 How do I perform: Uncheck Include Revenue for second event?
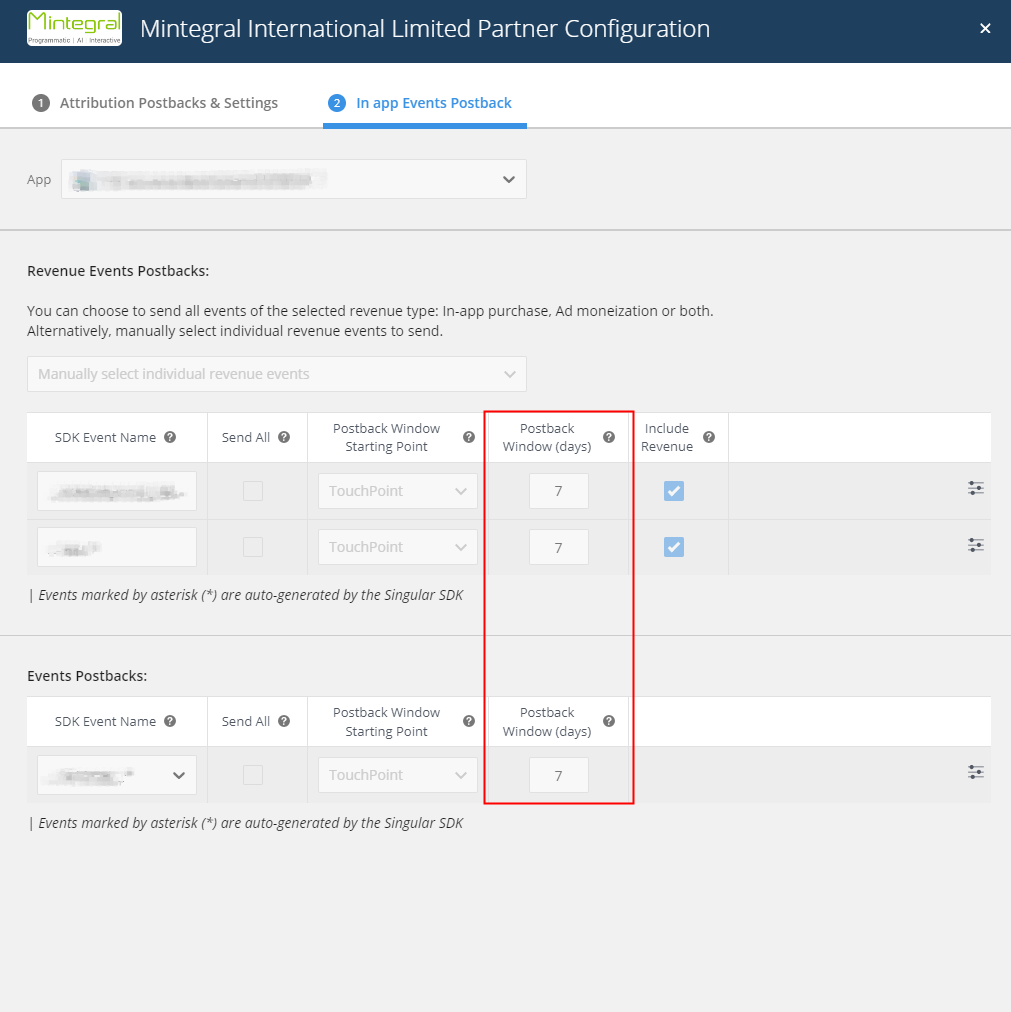click(673, 546)
